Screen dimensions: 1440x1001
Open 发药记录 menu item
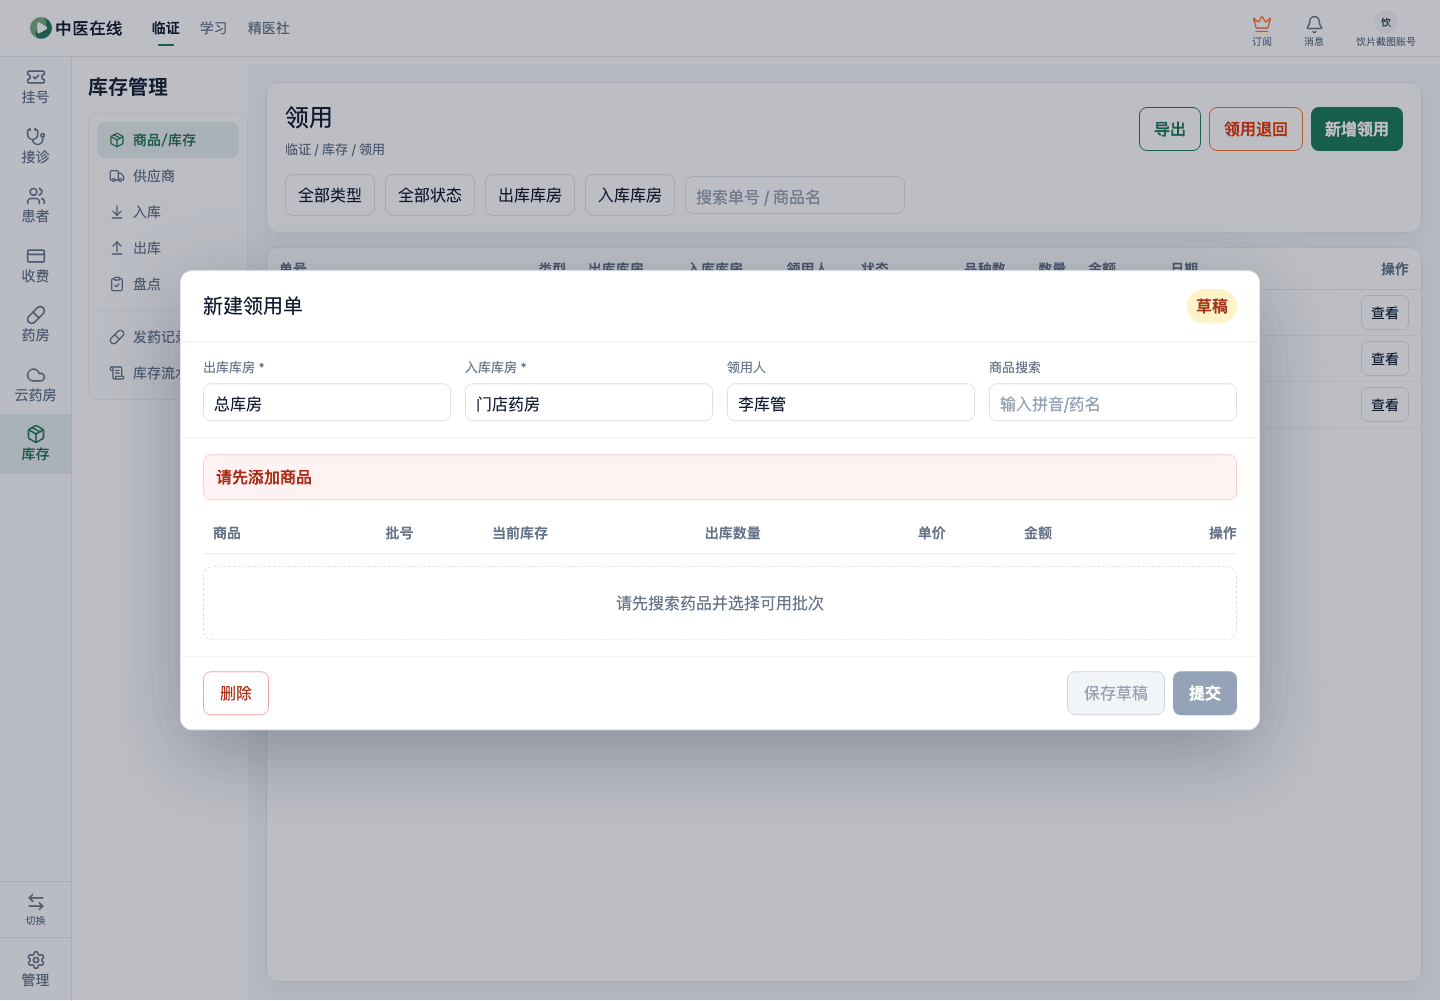point(145,337)
